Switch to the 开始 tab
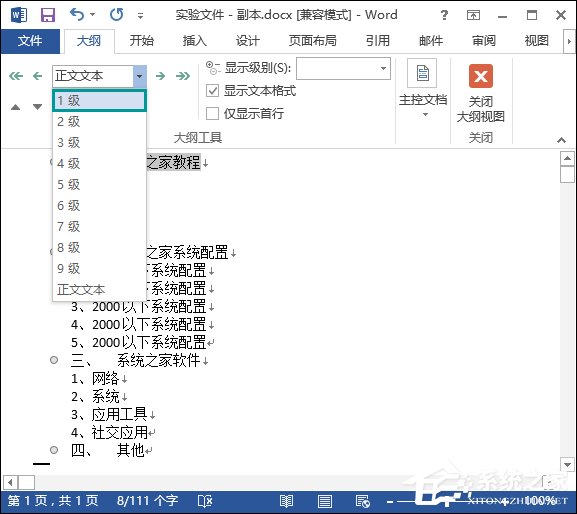577x514 pixels. click(x=141, y=40)
